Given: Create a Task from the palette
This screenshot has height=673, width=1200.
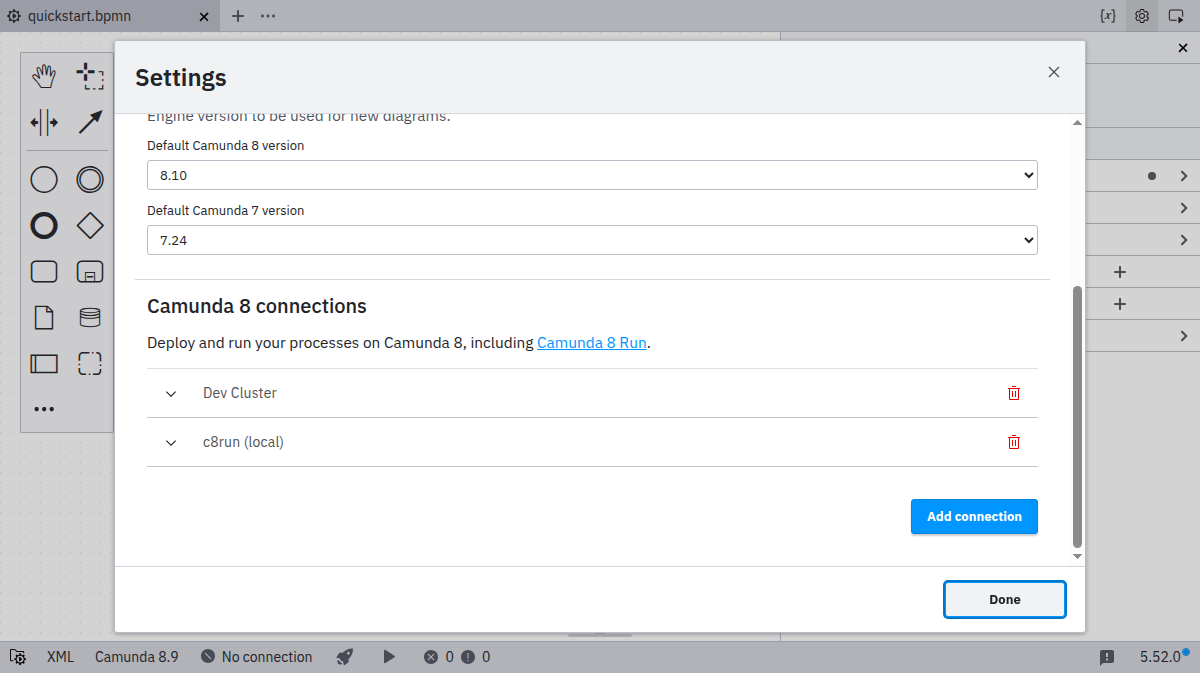Looking at the screenshot, I should pos(44,271).
